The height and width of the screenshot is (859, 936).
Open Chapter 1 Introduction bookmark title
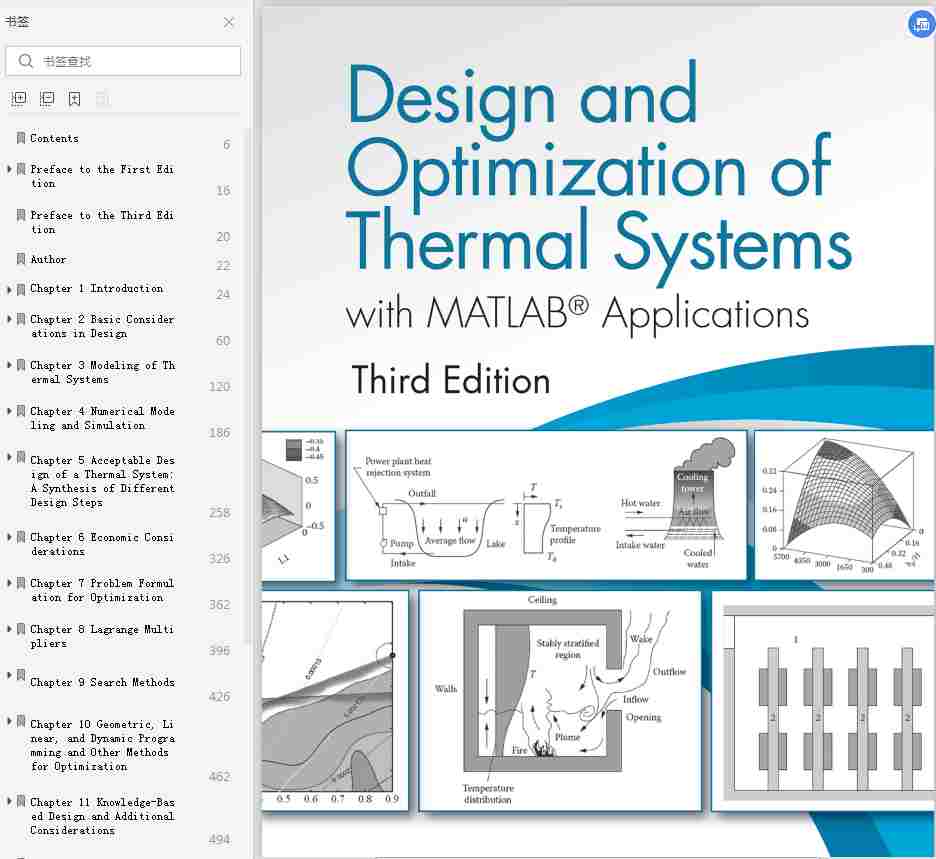(x=97, y=289)
